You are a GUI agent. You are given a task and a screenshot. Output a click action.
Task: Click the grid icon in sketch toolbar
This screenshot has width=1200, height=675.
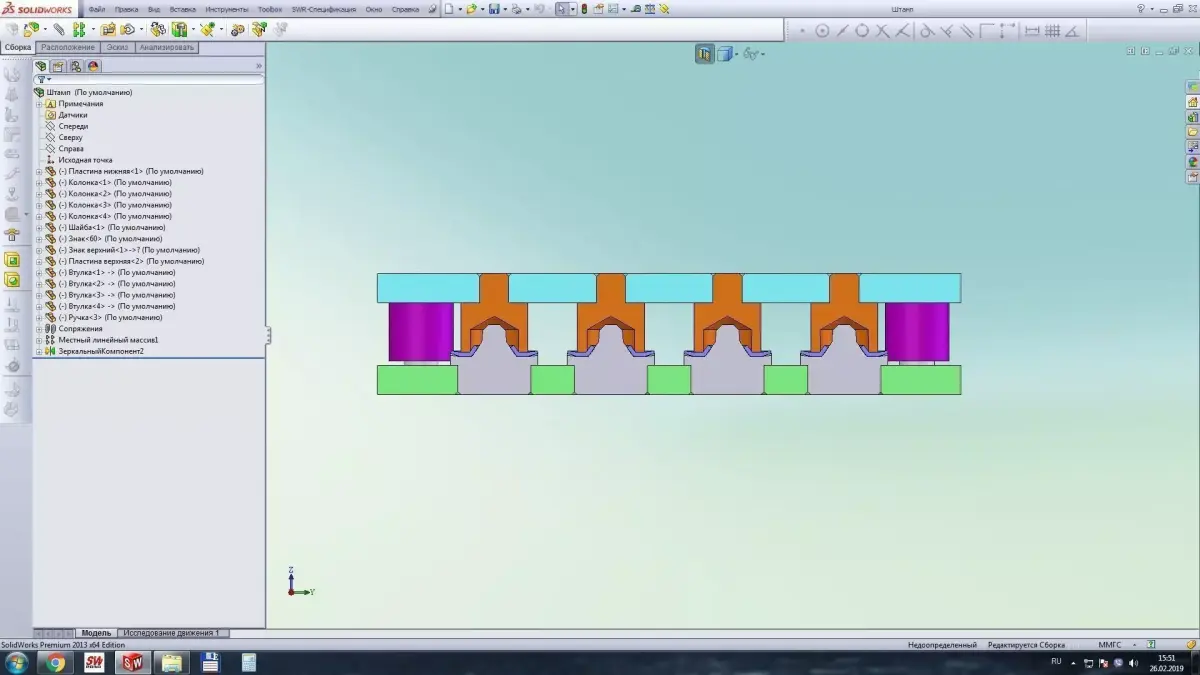click(1052, 31)
